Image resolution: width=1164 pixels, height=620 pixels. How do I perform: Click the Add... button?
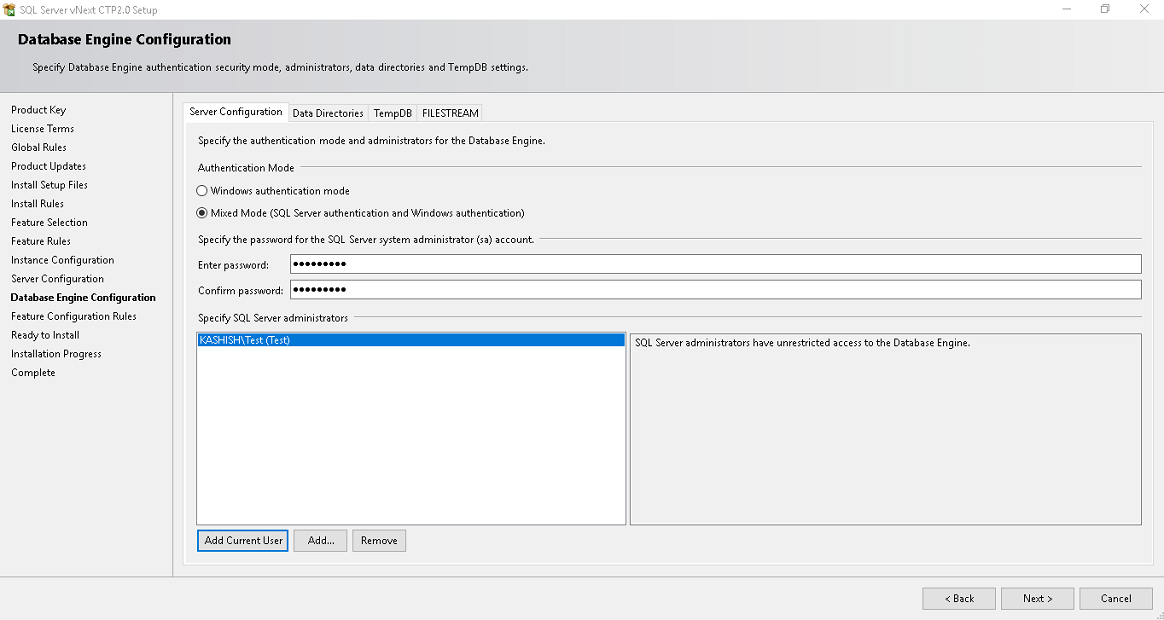coord(321,541)
